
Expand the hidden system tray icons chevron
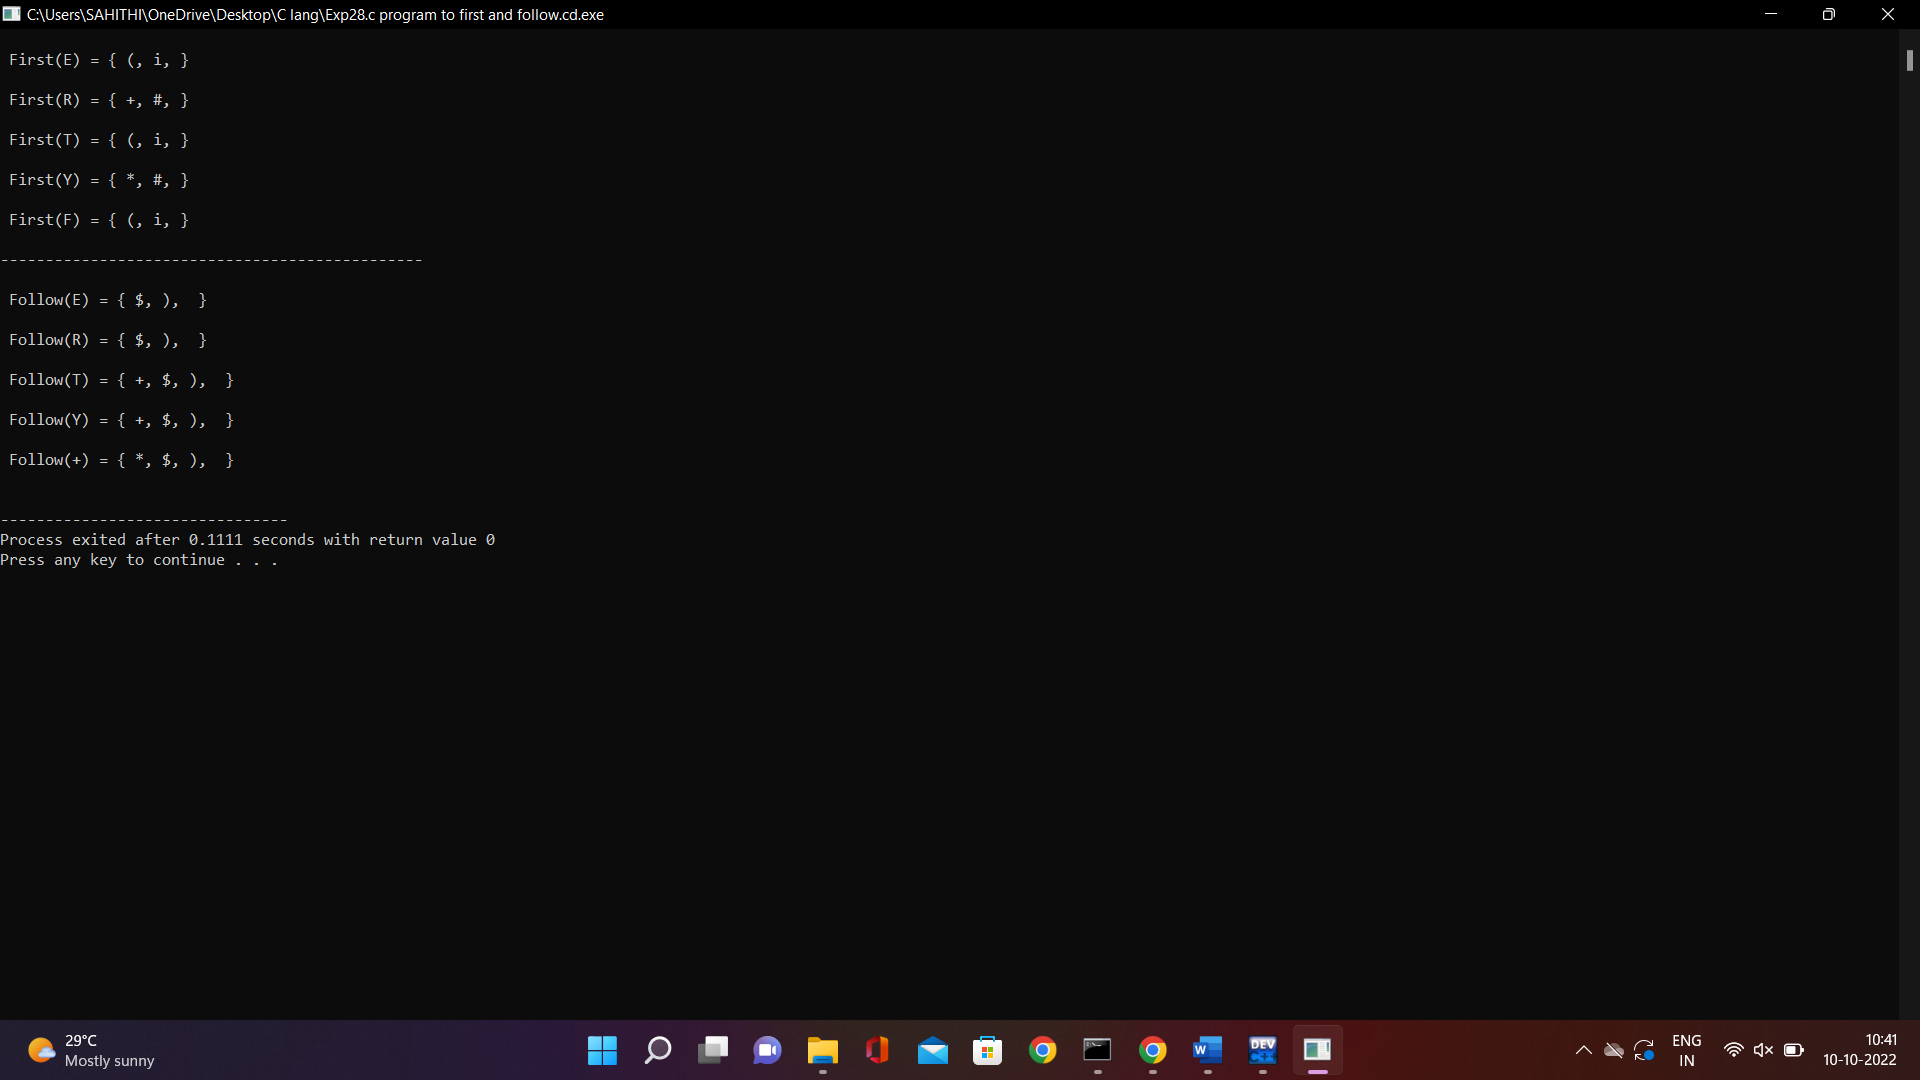[x=1583, y=1050]
